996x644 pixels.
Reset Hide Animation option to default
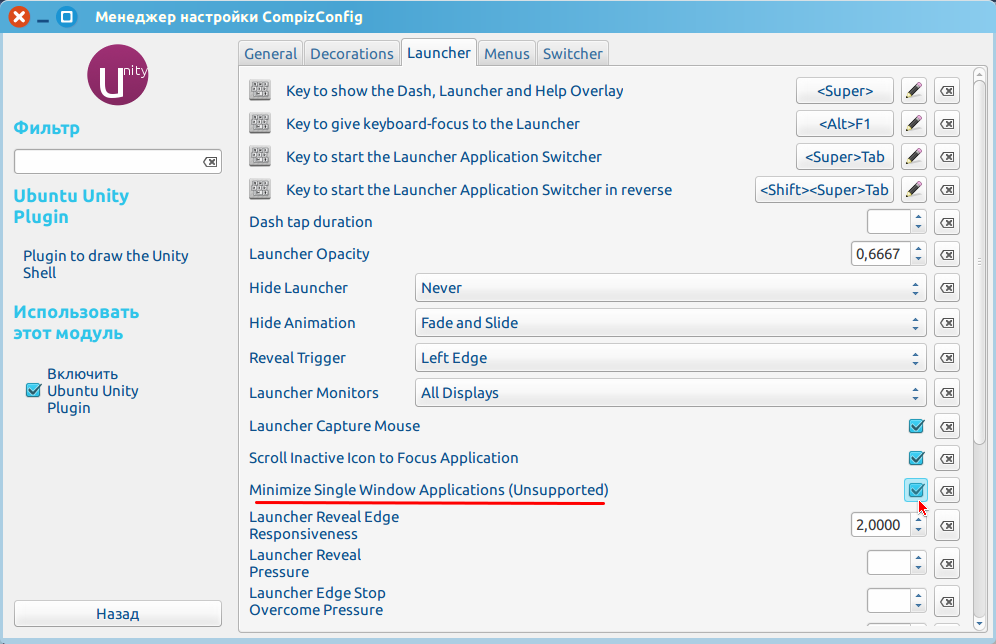[x=947, y=323]
